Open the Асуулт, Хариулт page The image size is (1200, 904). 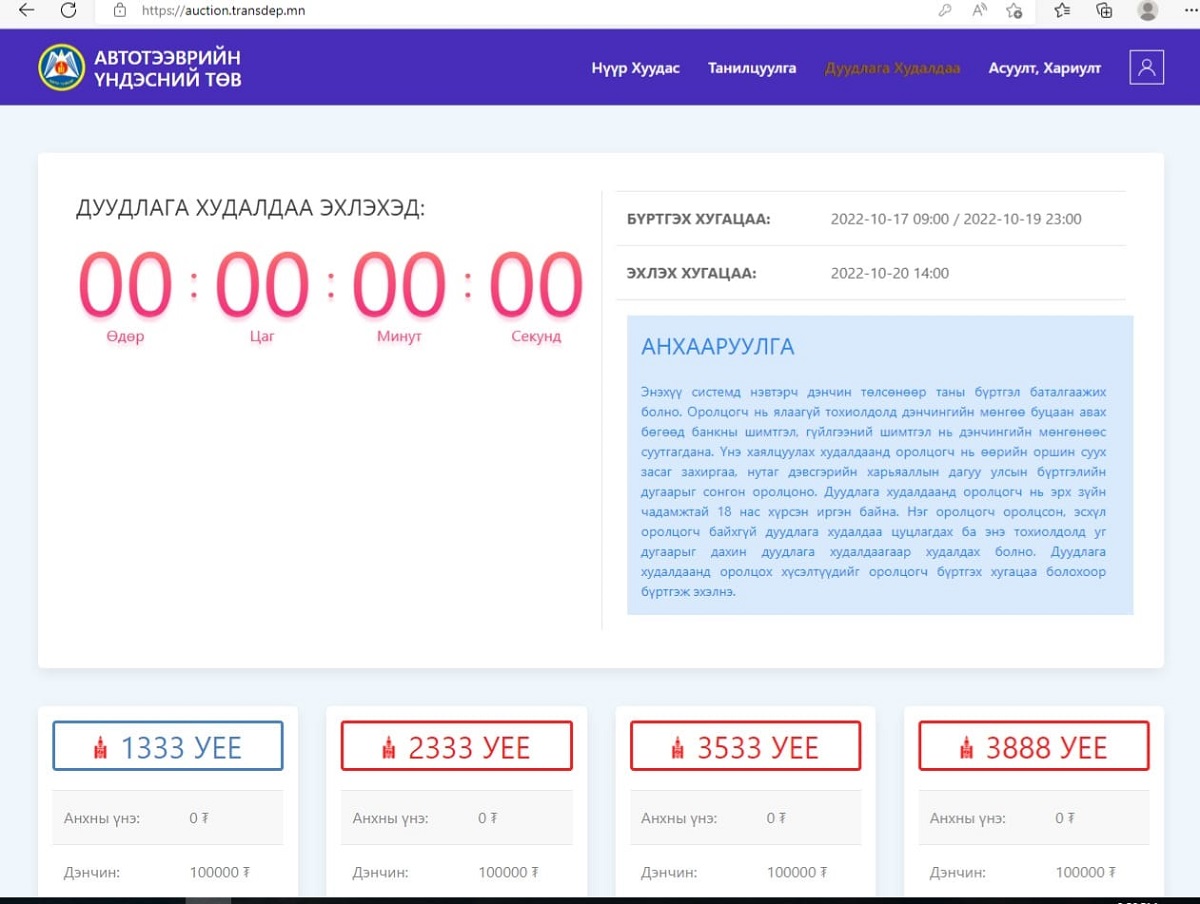tap(1044, 68)
